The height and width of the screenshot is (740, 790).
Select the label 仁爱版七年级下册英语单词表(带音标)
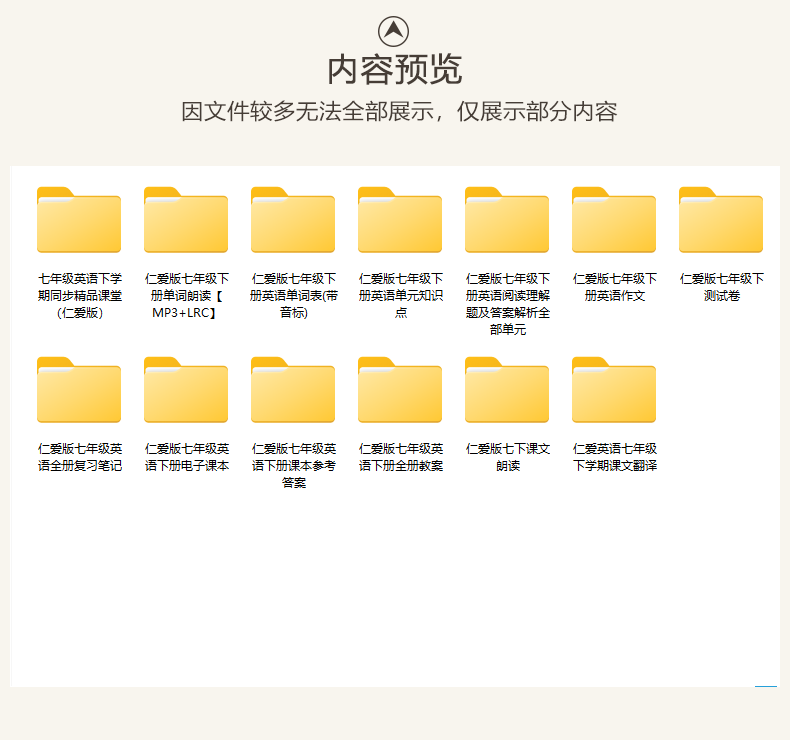pos(294,296)
